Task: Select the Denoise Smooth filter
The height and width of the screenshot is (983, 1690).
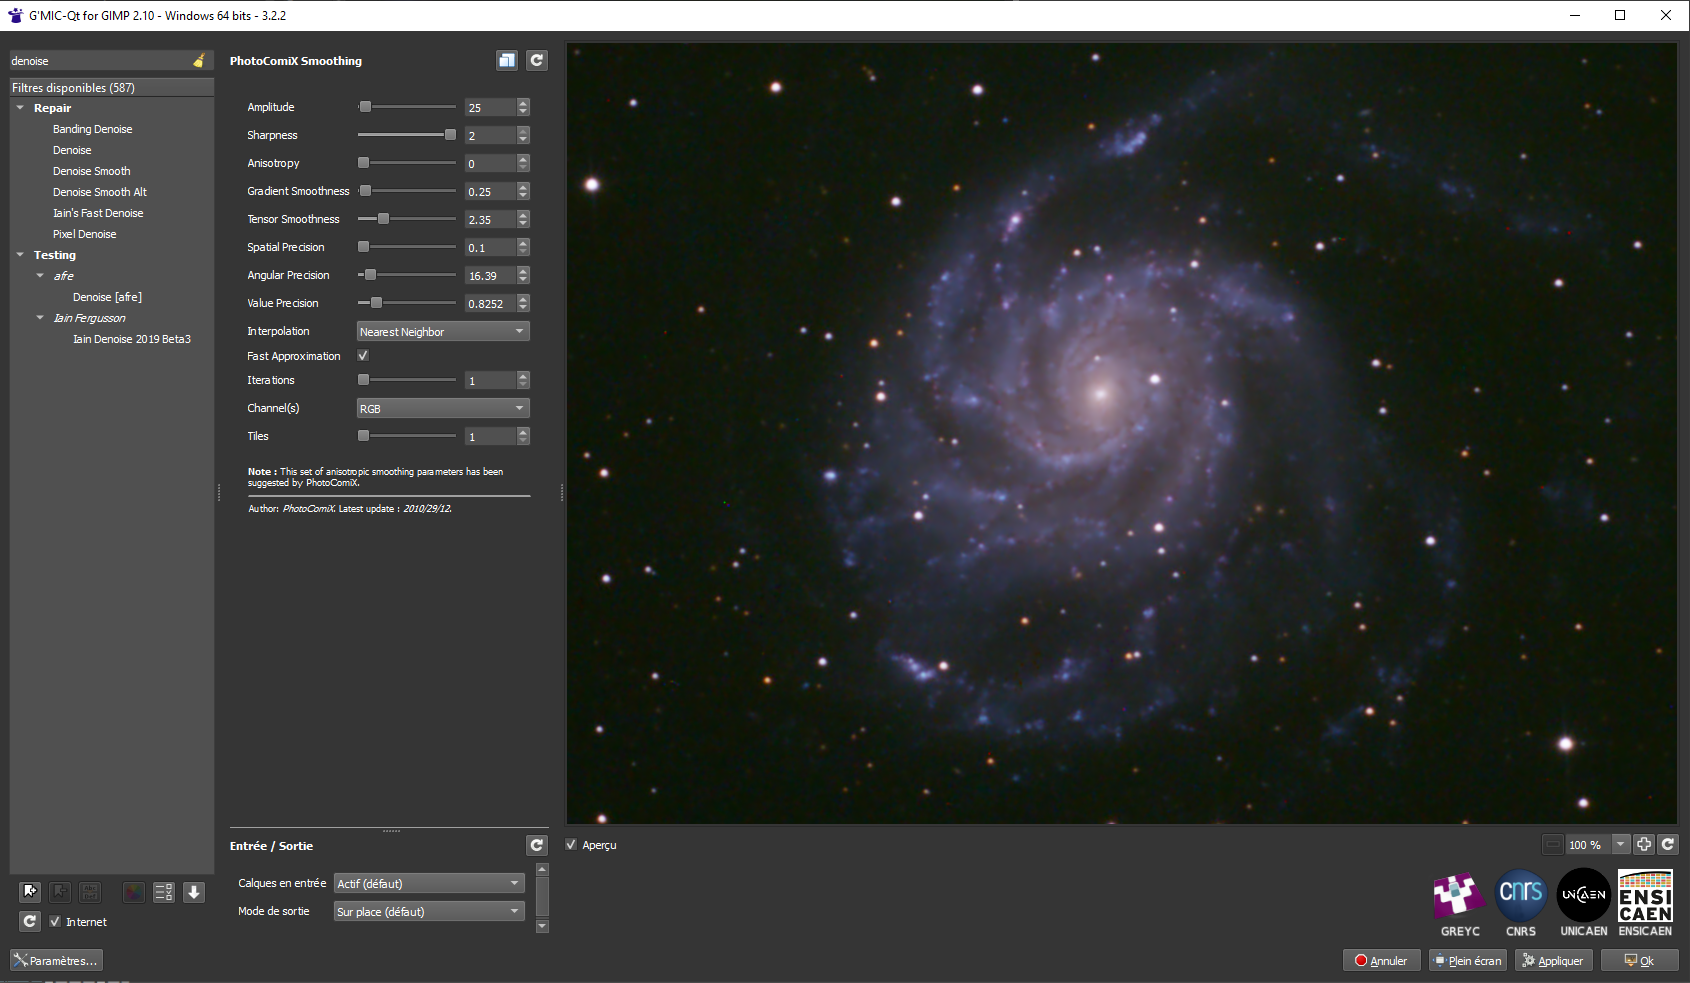Action: [91, 171]
